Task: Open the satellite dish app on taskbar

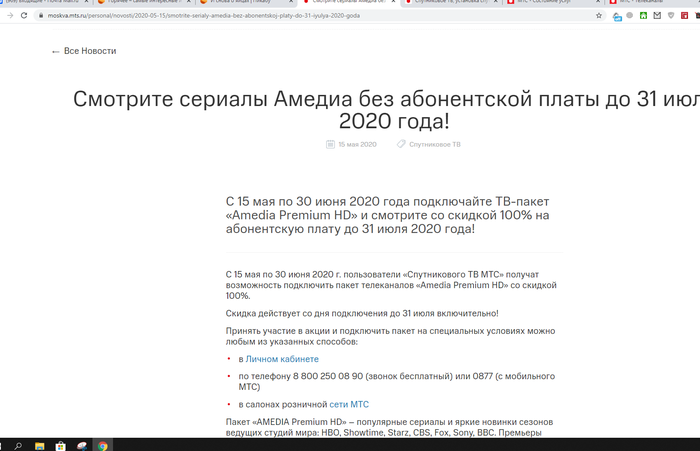Action: [x=82, y=446]
